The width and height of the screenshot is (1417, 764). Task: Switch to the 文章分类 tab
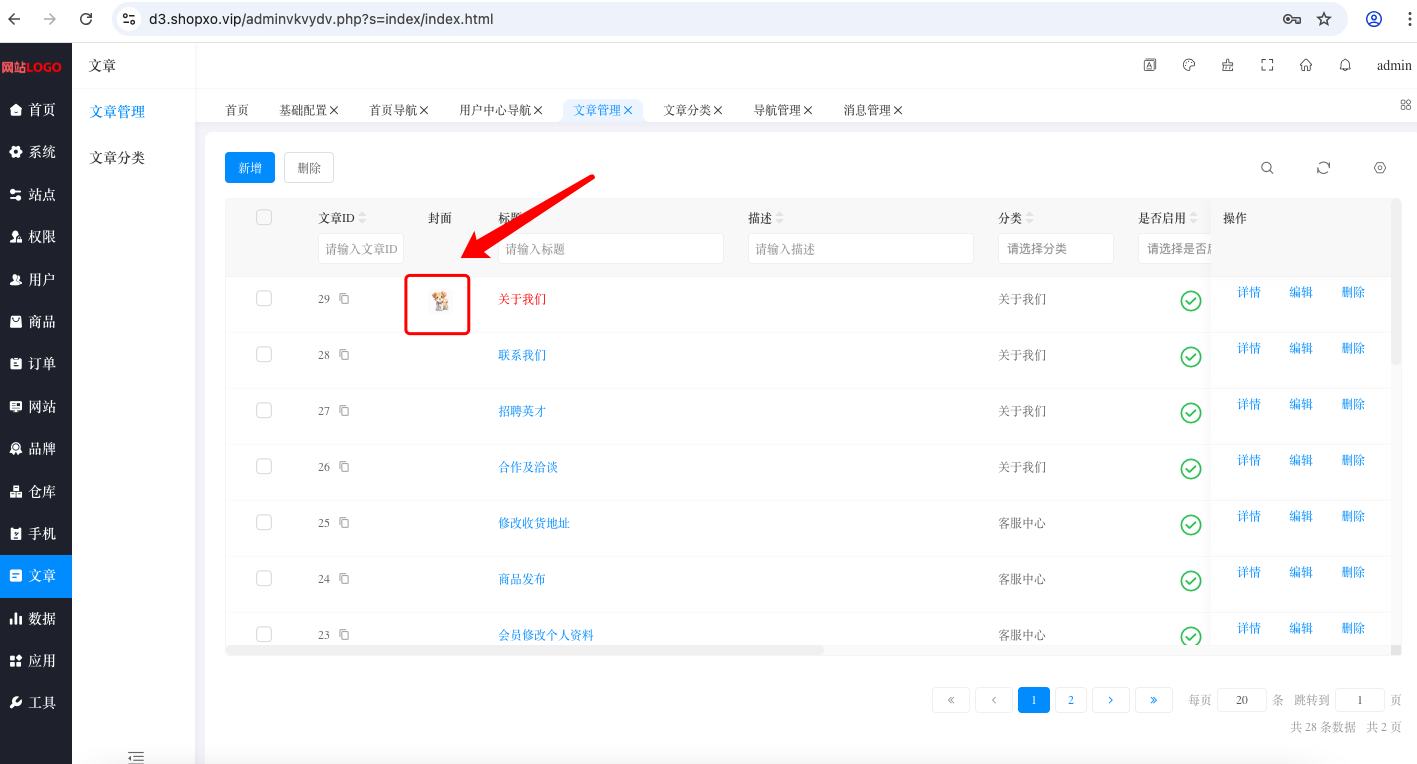[687, 110]
